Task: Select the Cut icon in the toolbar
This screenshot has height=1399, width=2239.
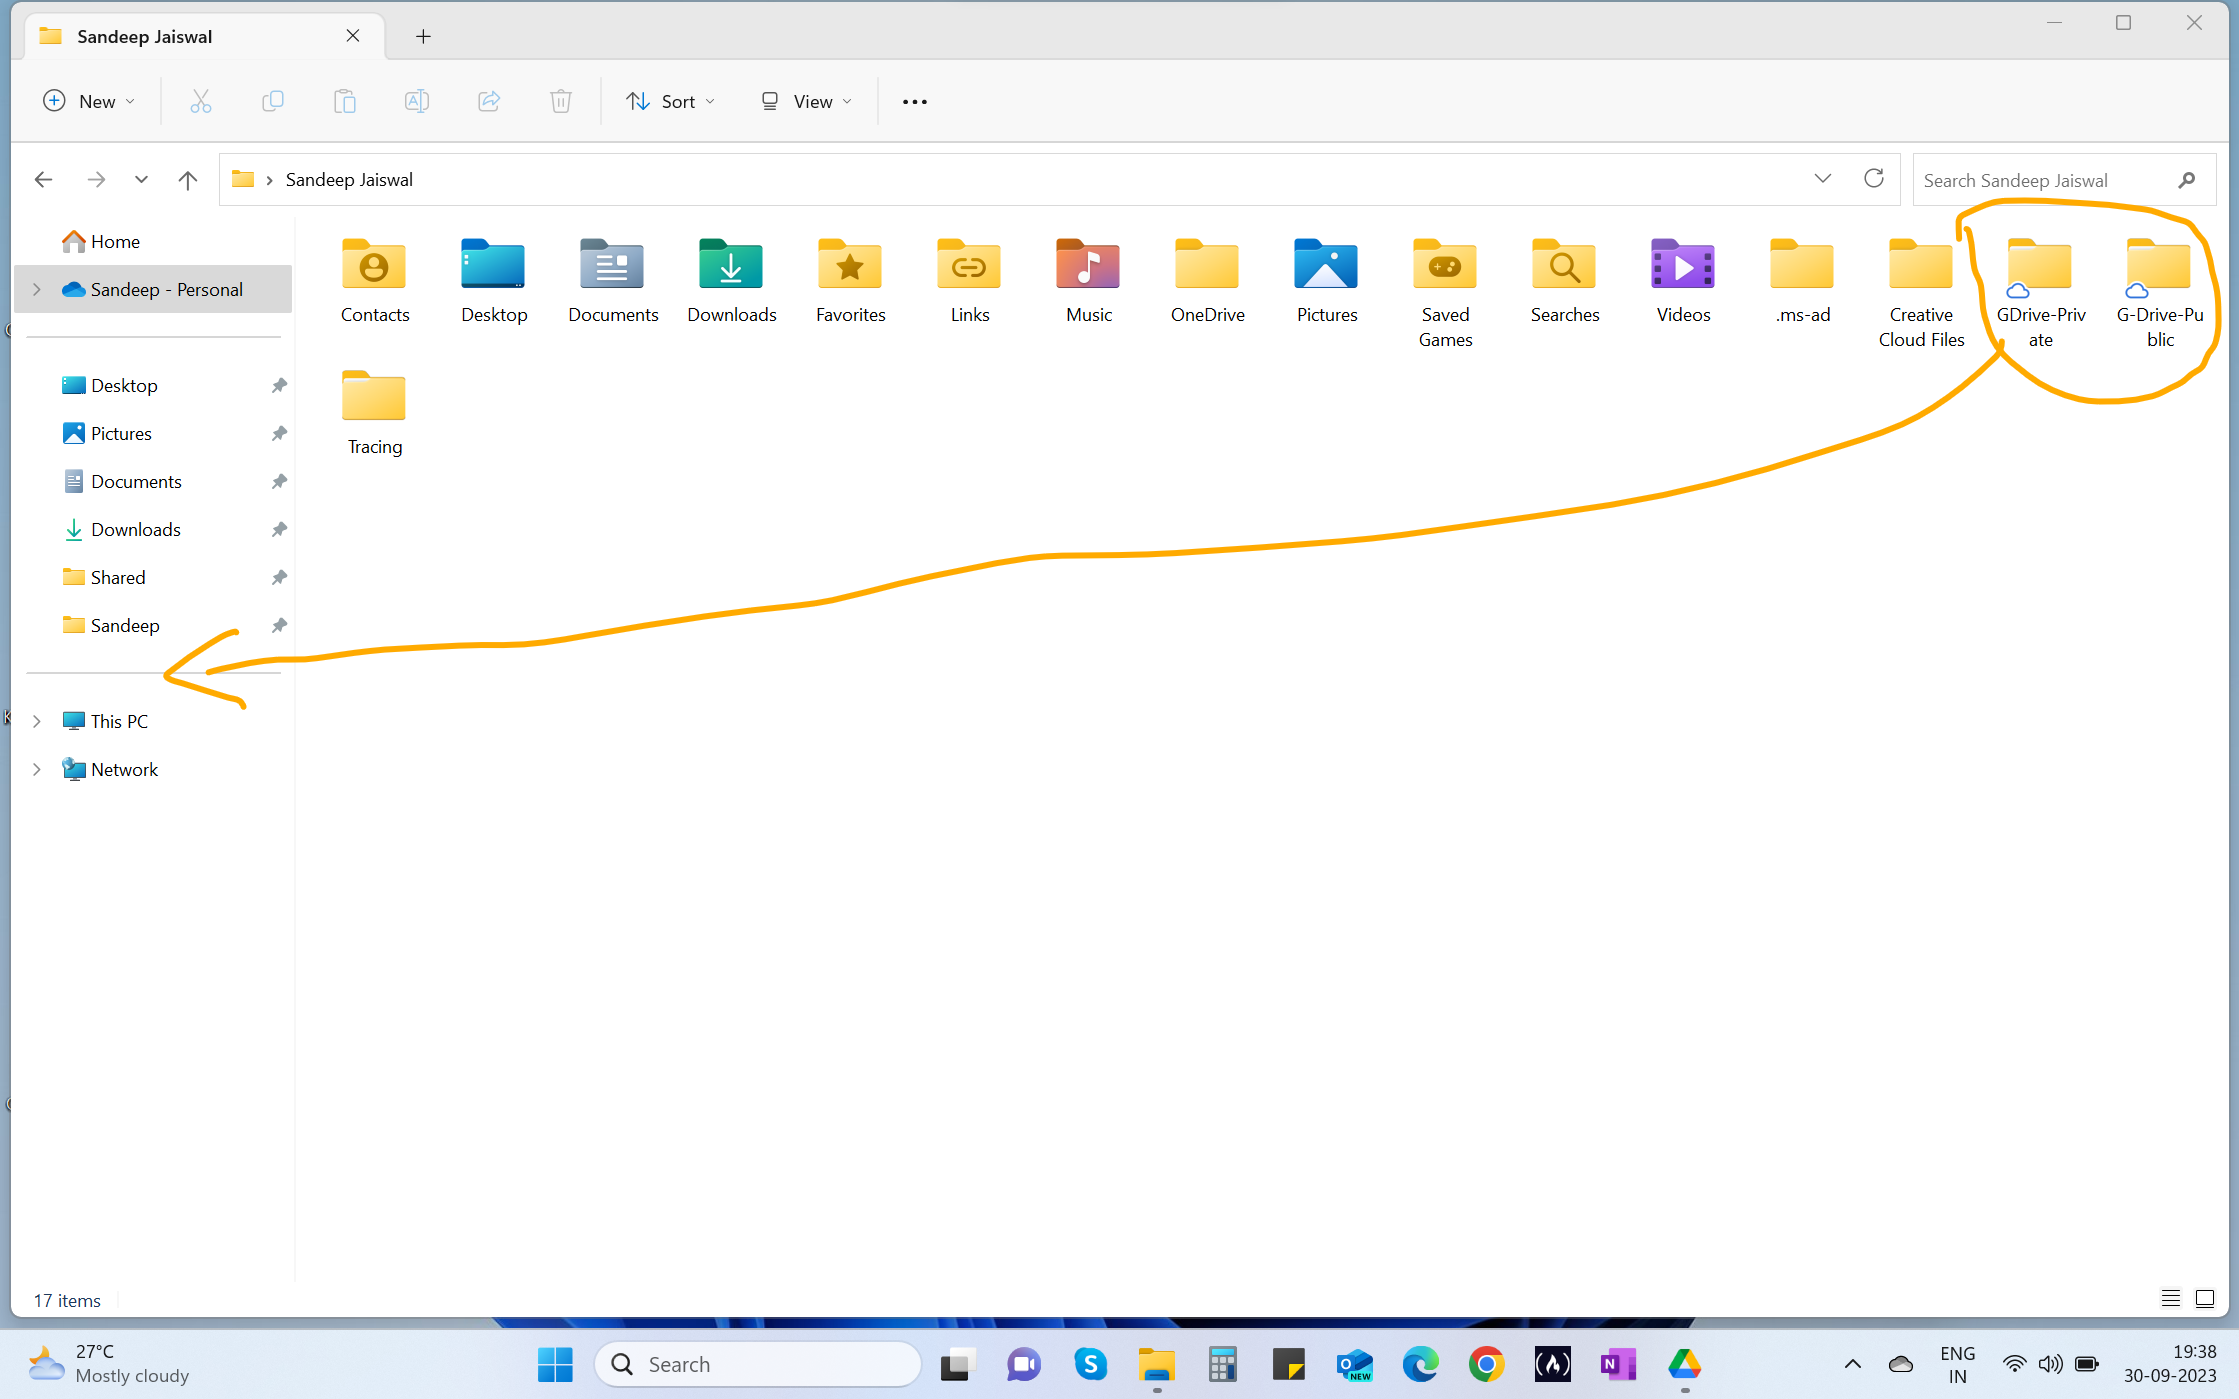Action: [x=201, y=101]
